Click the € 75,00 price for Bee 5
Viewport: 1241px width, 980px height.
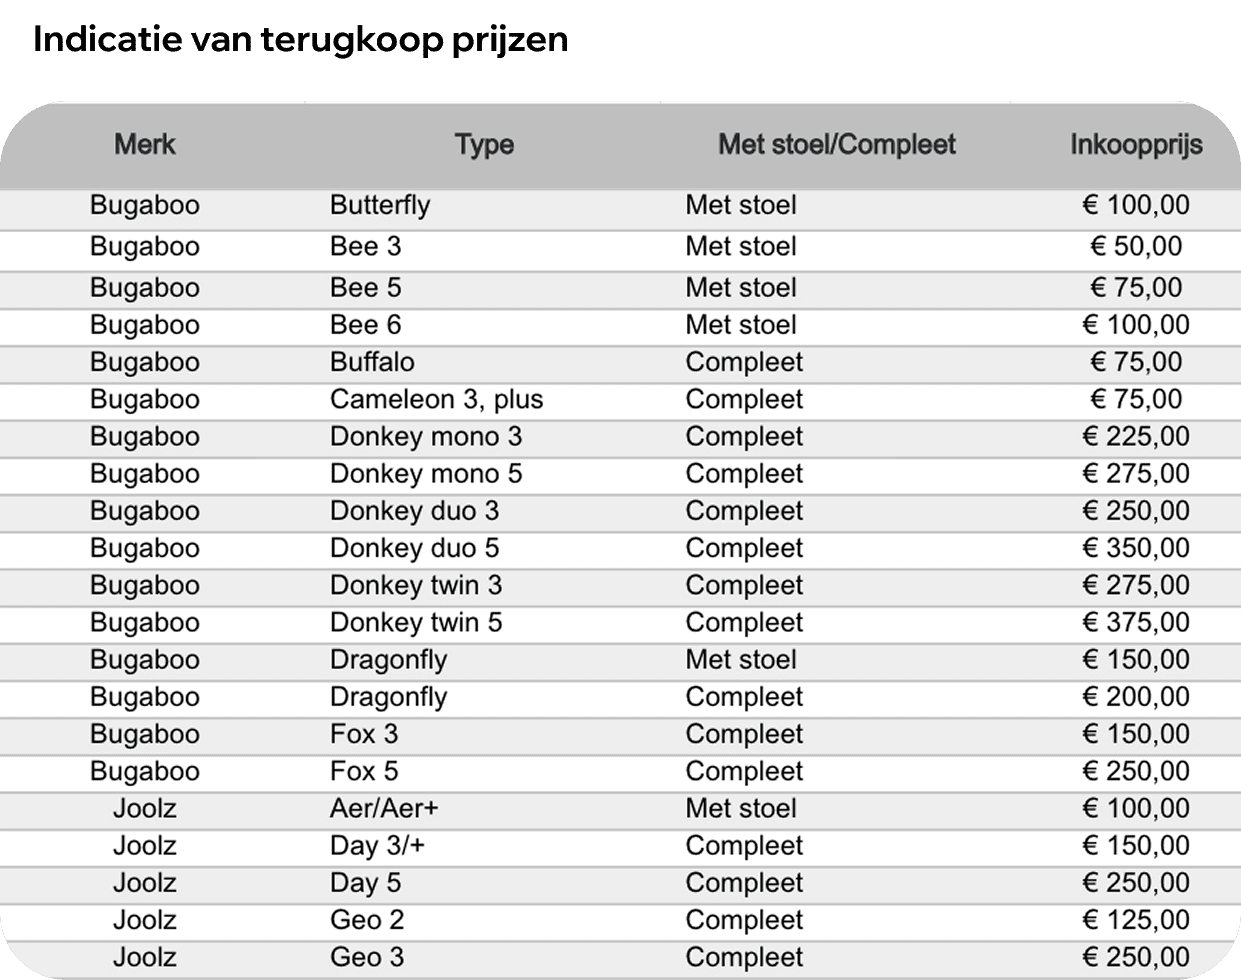tap(1136, 287)
